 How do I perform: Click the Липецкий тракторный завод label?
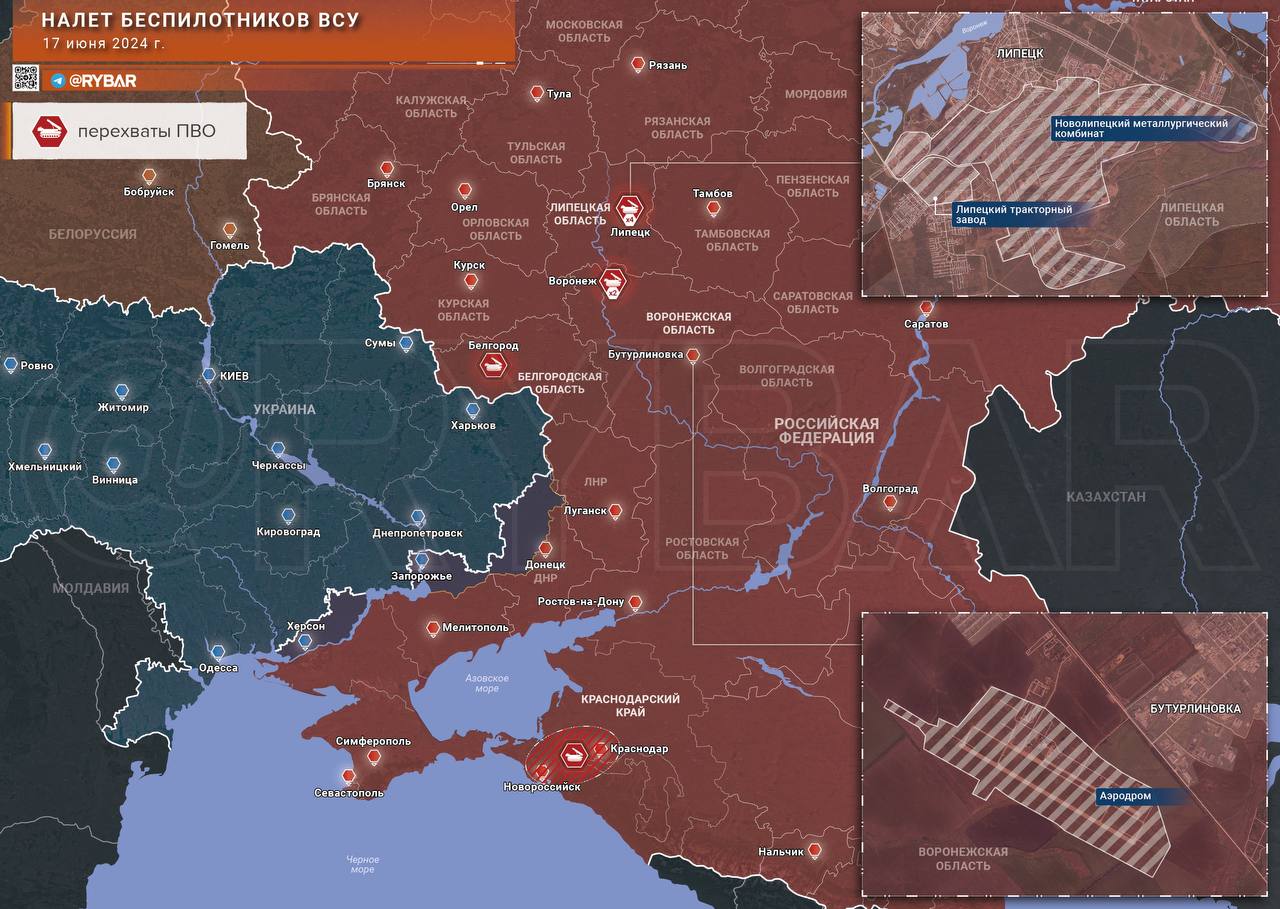(x=1012, y=215)
